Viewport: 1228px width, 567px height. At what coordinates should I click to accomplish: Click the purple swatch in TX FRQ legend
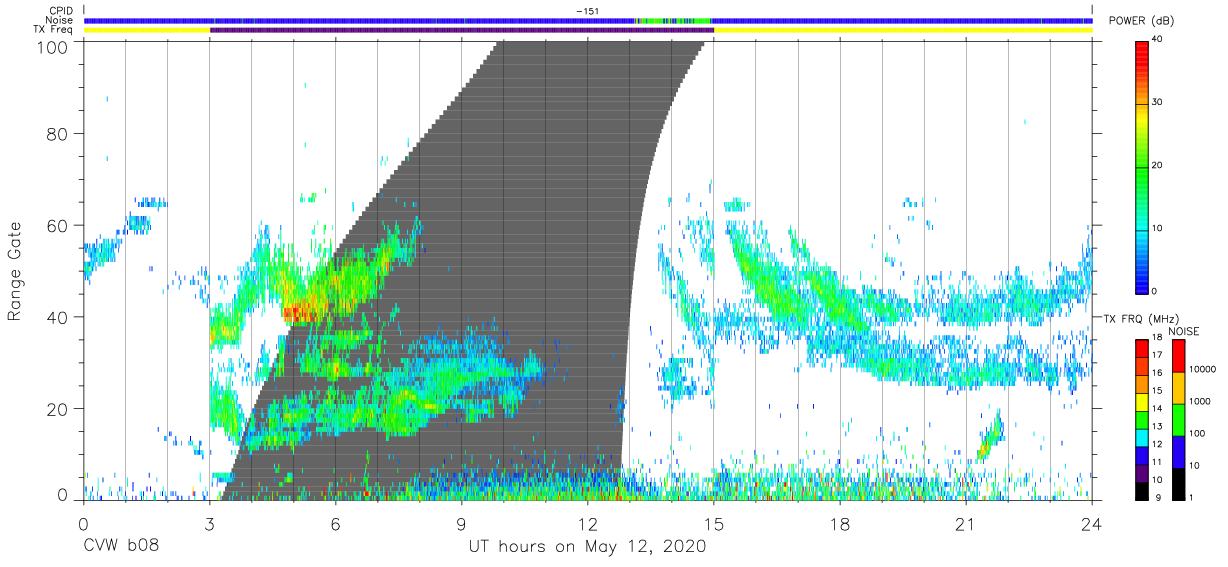pos(1142,473)
